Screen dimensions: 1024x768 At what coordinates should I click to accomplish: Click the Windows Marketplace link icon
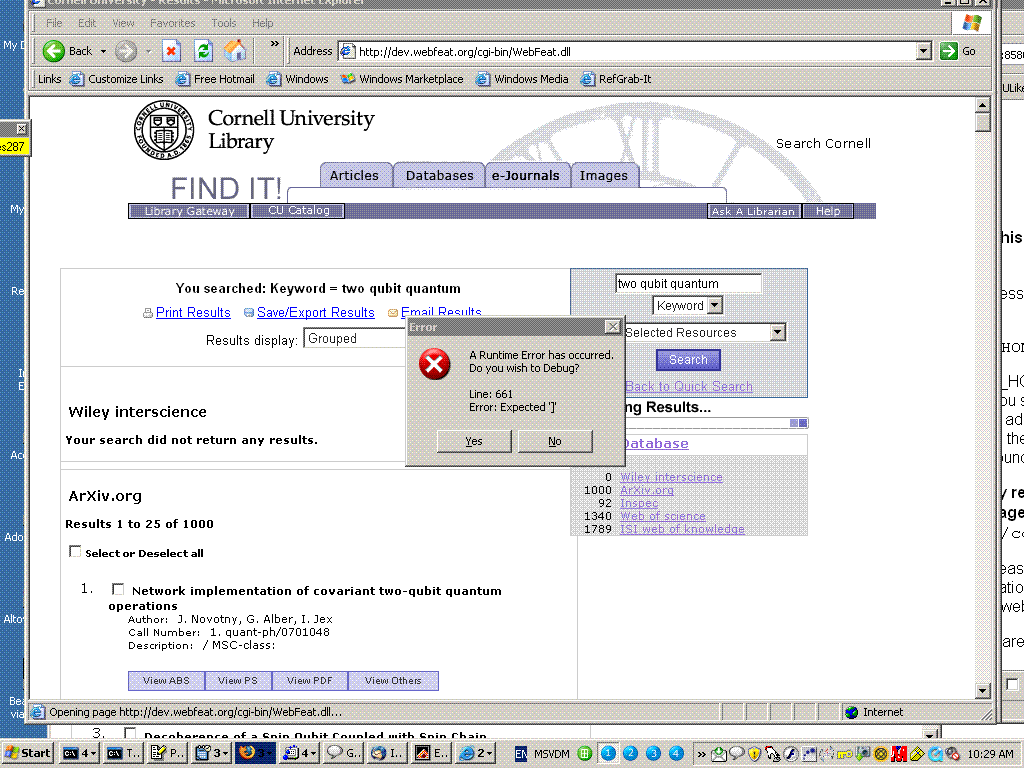point(347,79)
